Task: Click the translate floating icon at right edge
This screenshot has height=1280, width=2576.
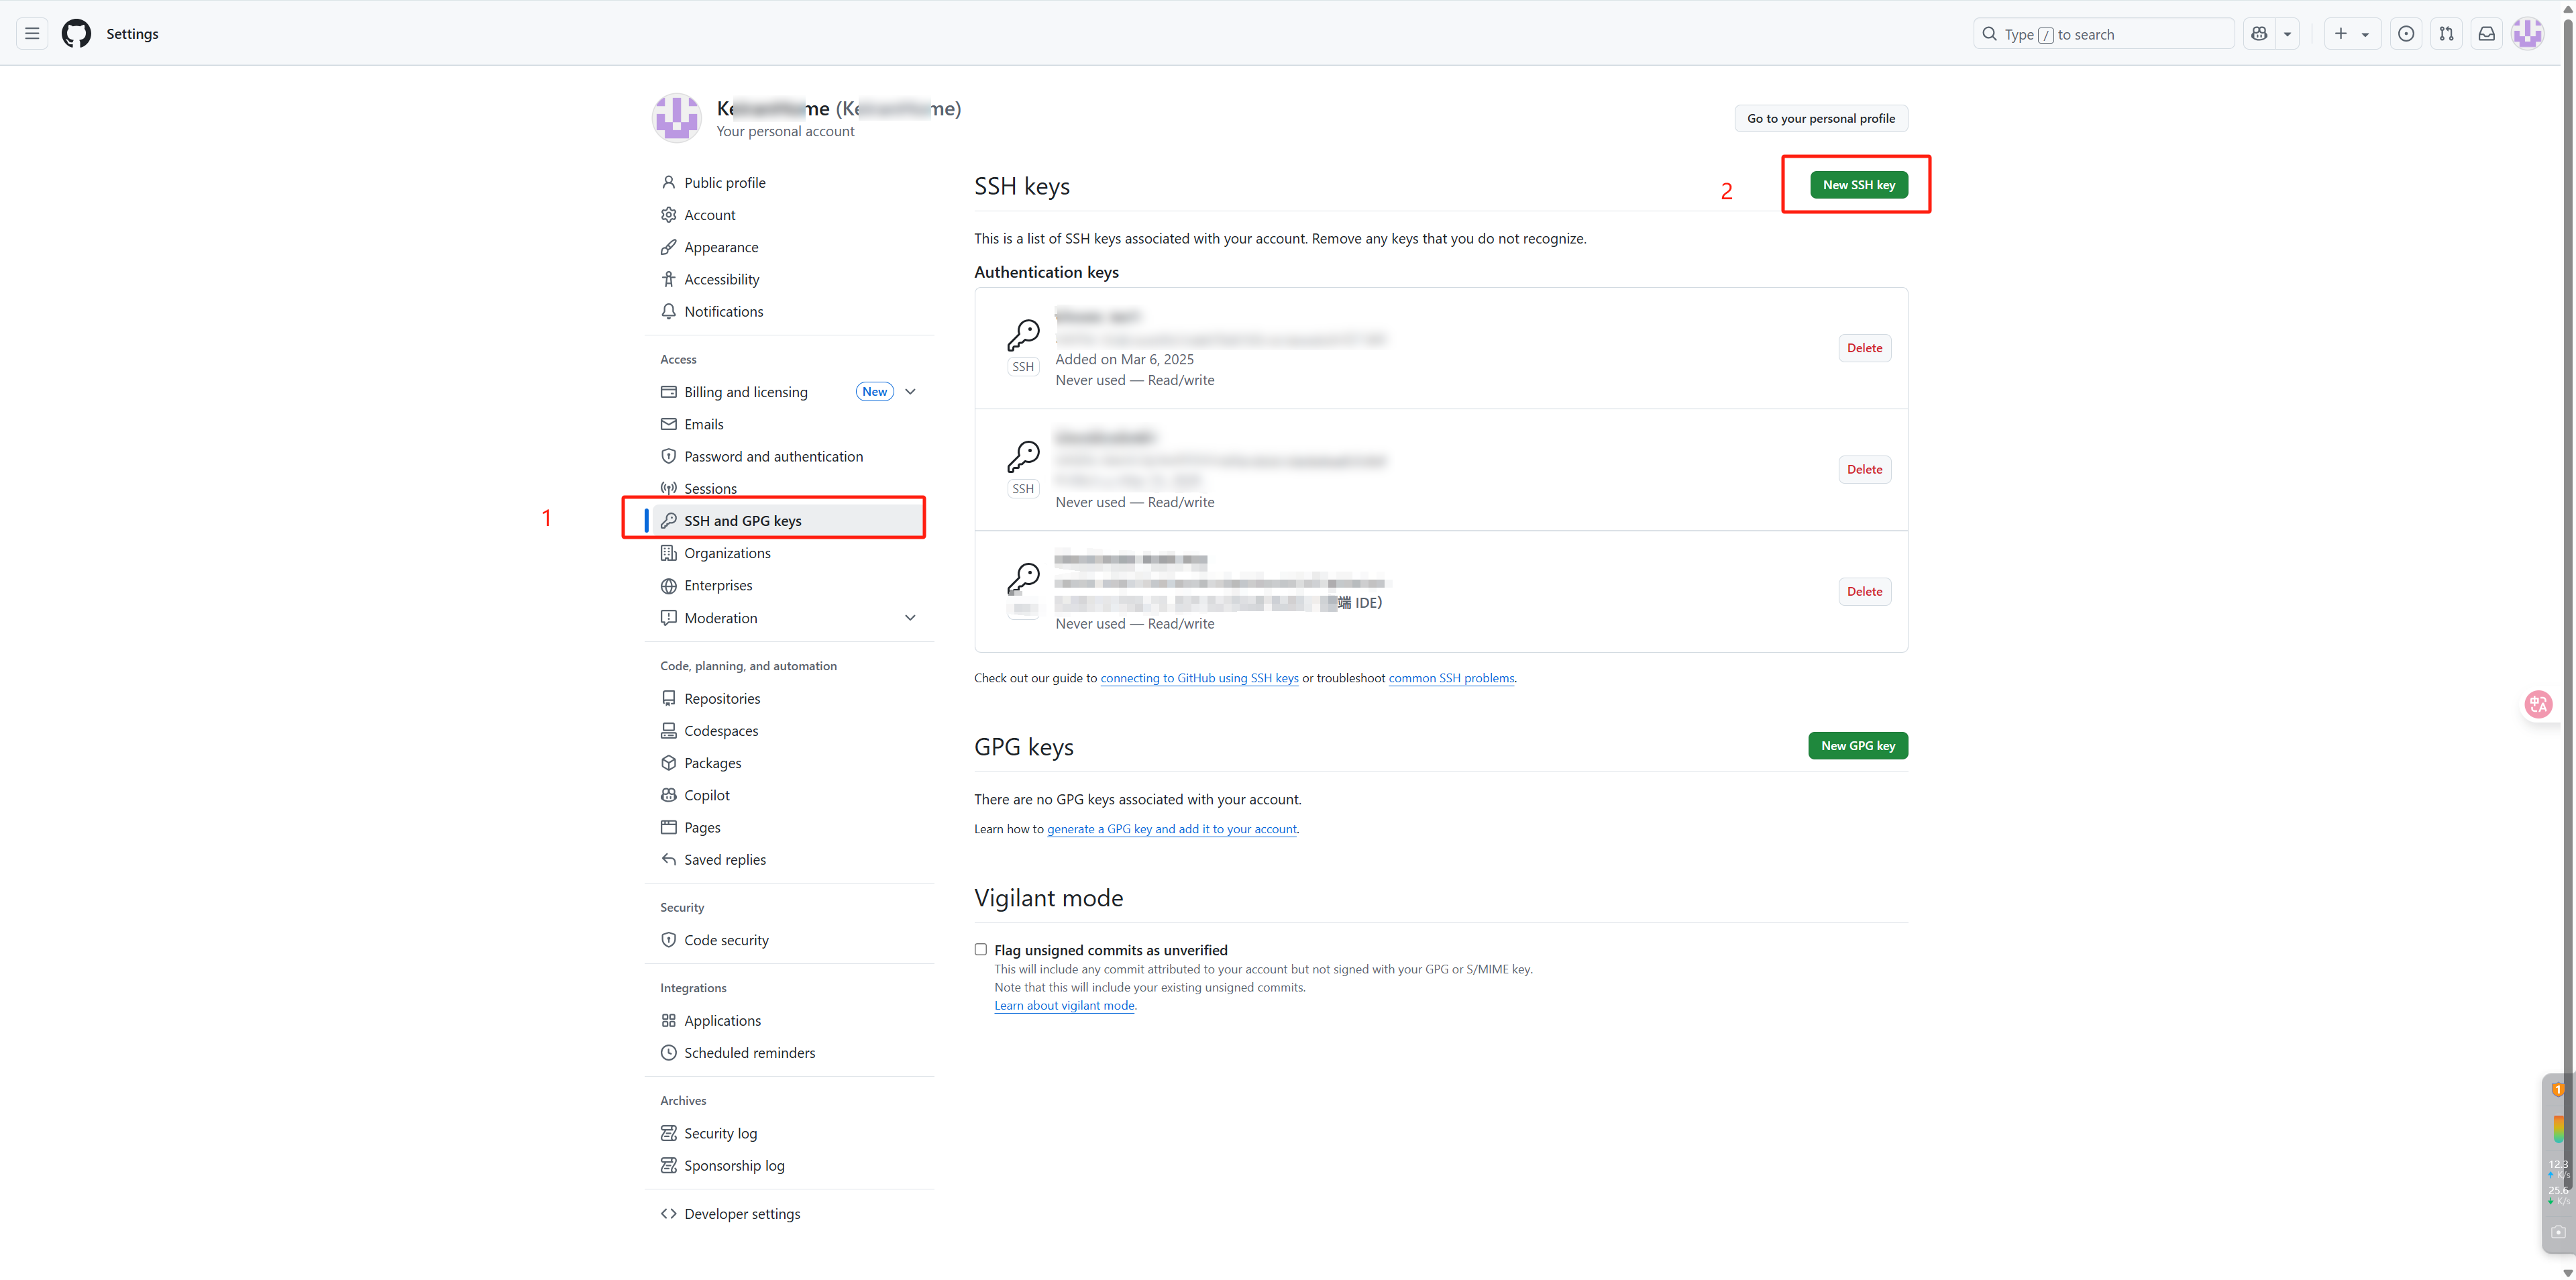Action: pos(2538,704)
